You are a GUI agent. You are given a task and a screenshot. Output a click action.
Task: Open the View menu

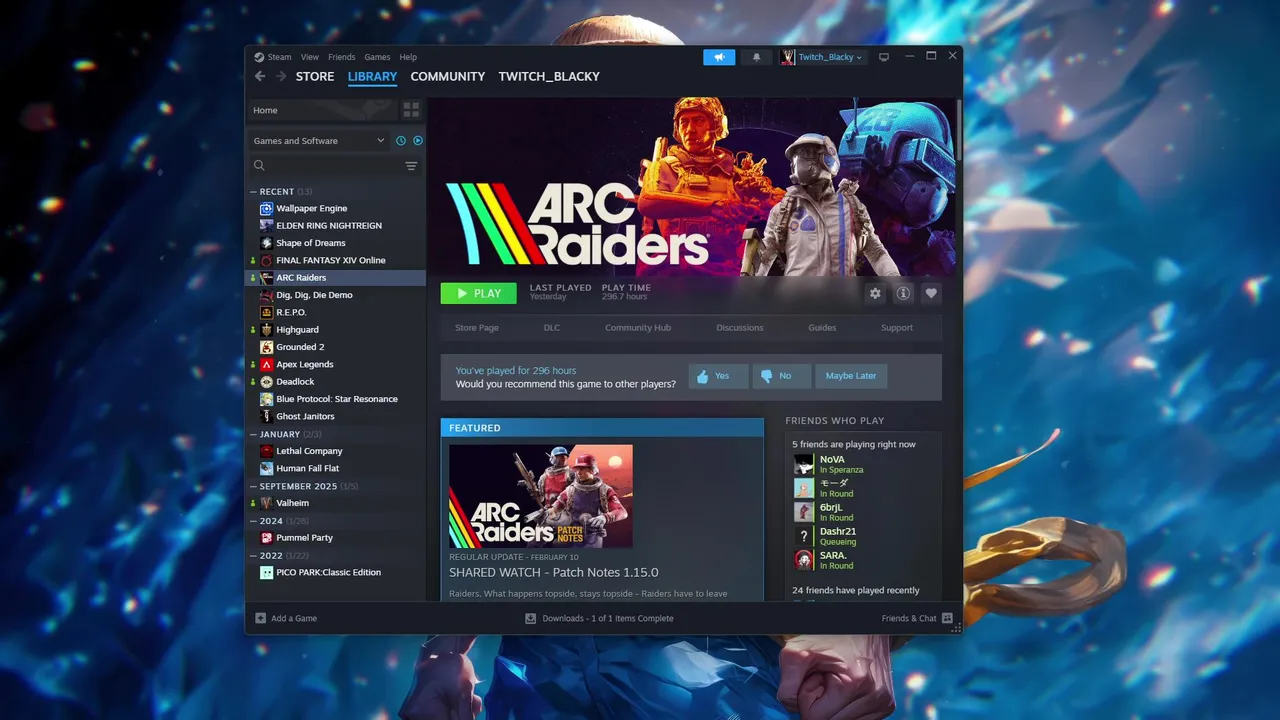point(310,57)
